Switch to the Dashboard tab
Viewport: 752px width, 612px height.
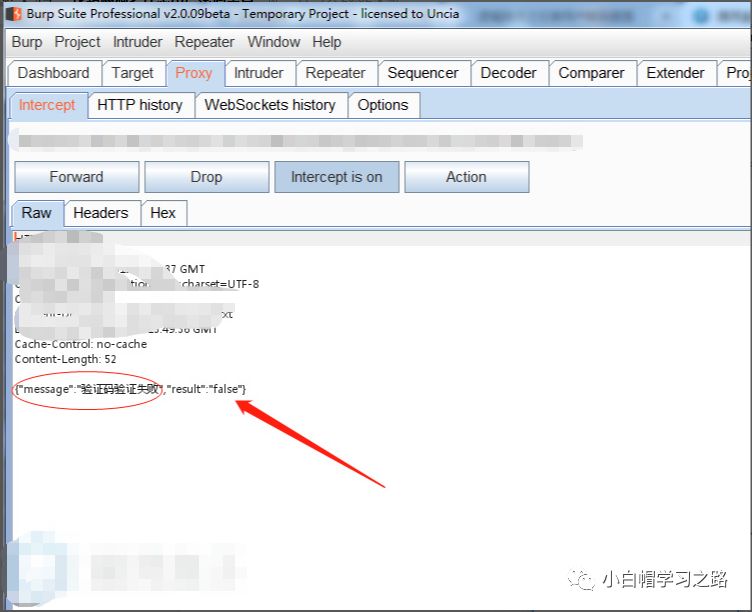pos(54,73)
